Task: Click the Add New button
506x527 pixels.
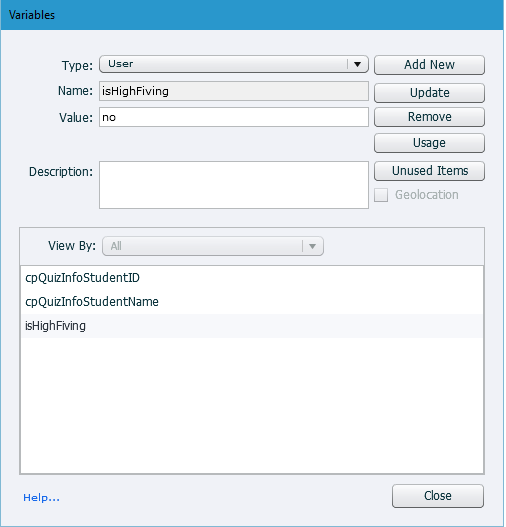Action: click(429, 65)
